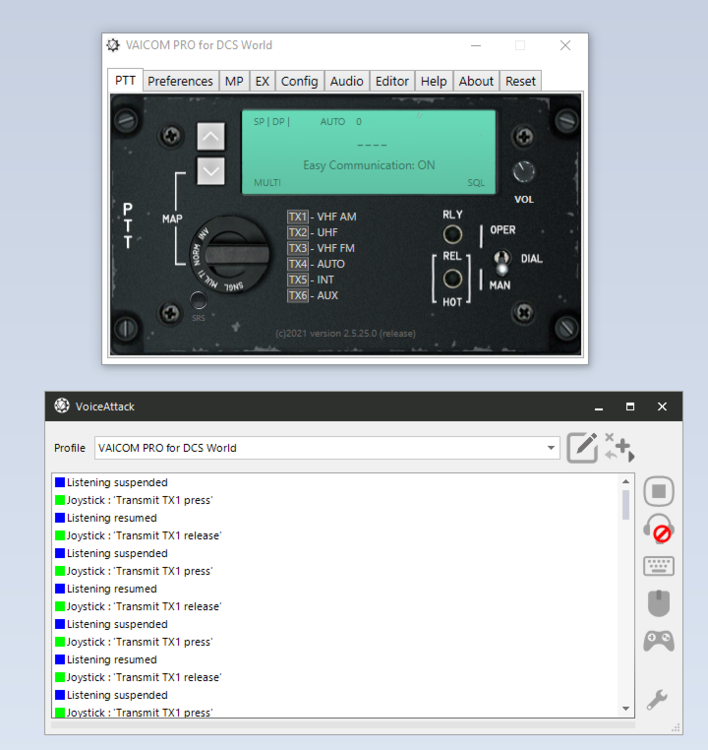Open the edit profile pencil icon

click(582, 448)
